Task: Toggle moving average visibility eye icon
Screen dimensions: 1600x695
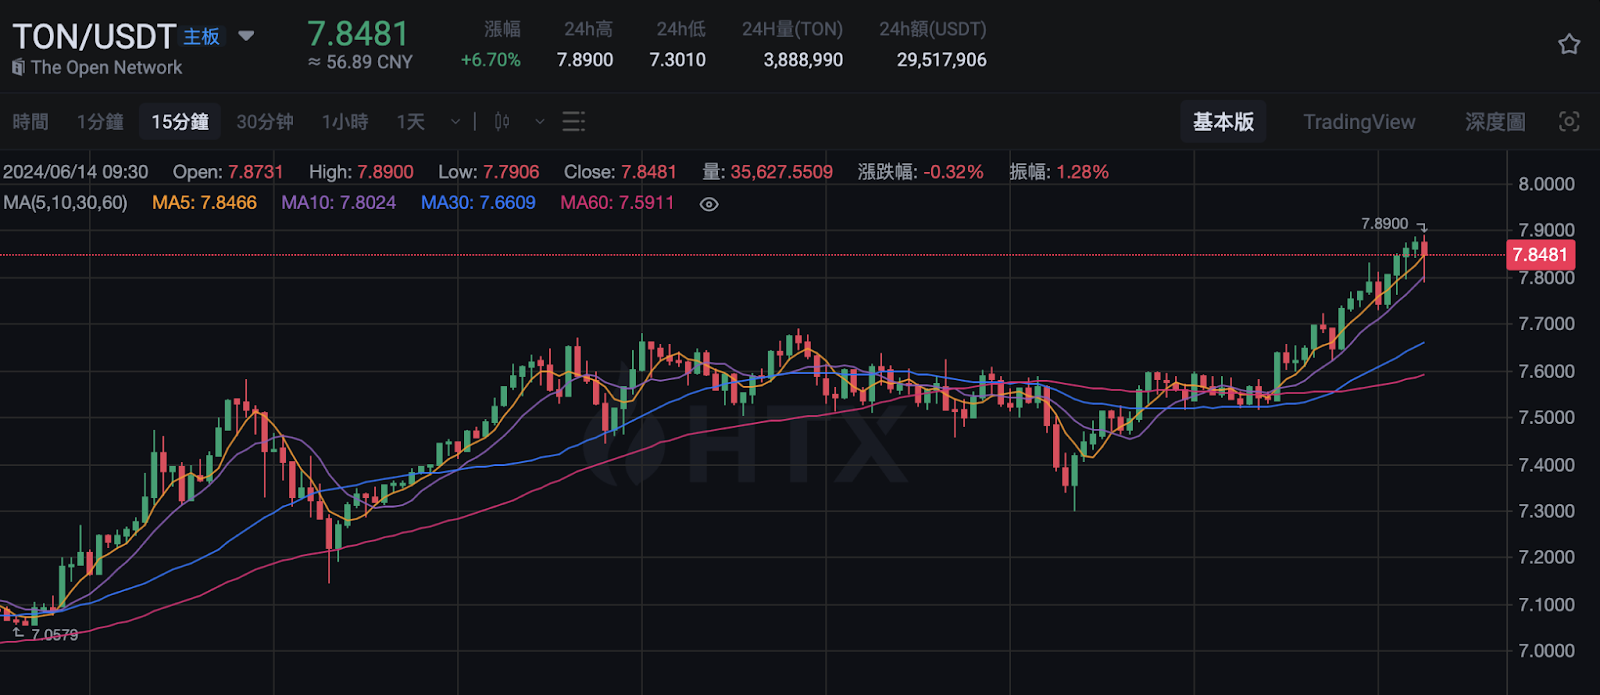Action: pos(709,204)
